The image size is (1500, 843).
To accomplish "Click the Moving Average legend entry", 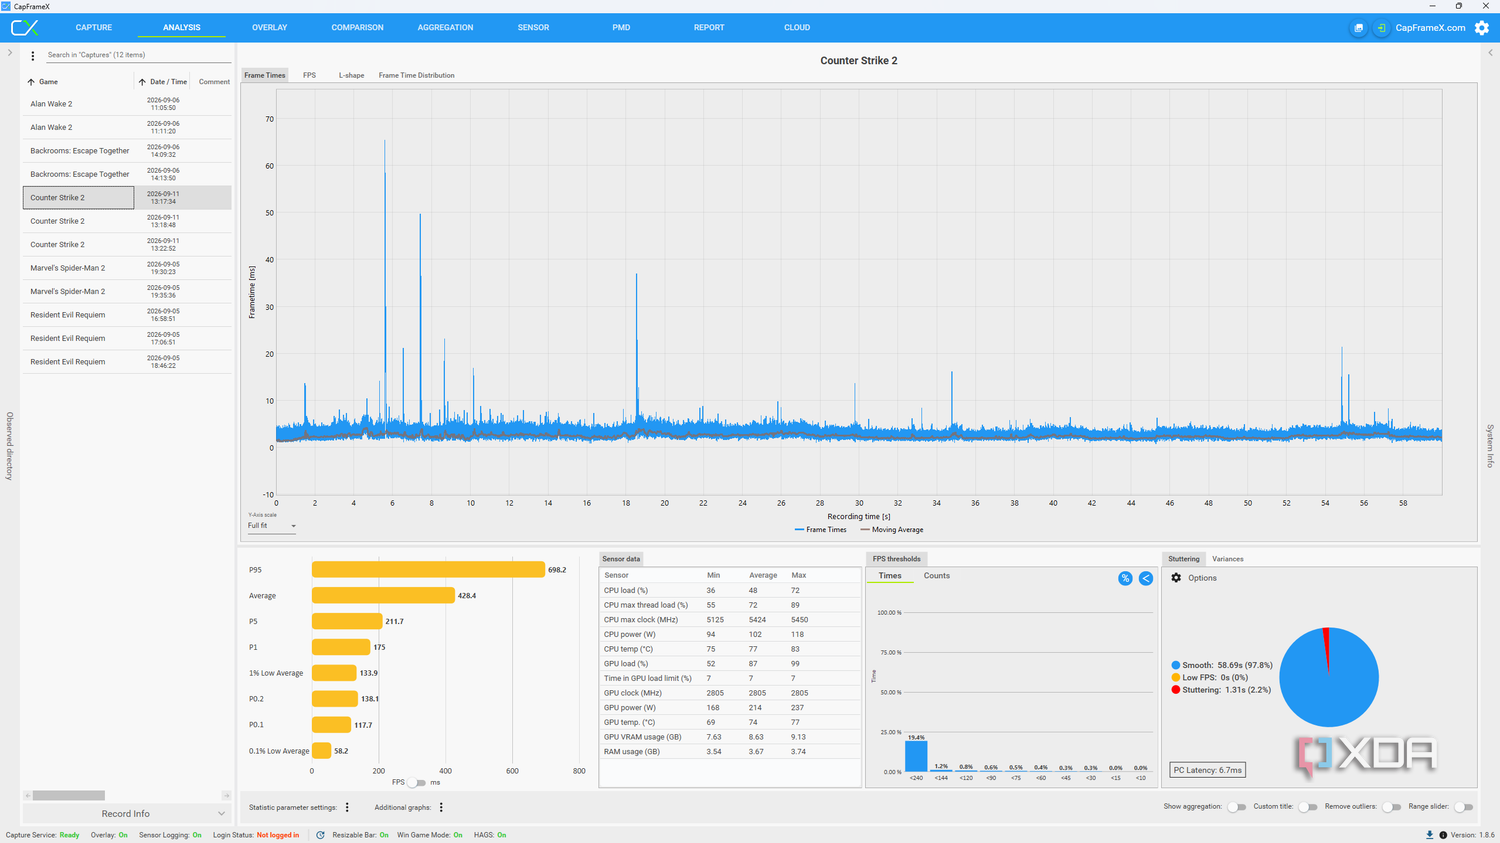I will click(892, 530).
